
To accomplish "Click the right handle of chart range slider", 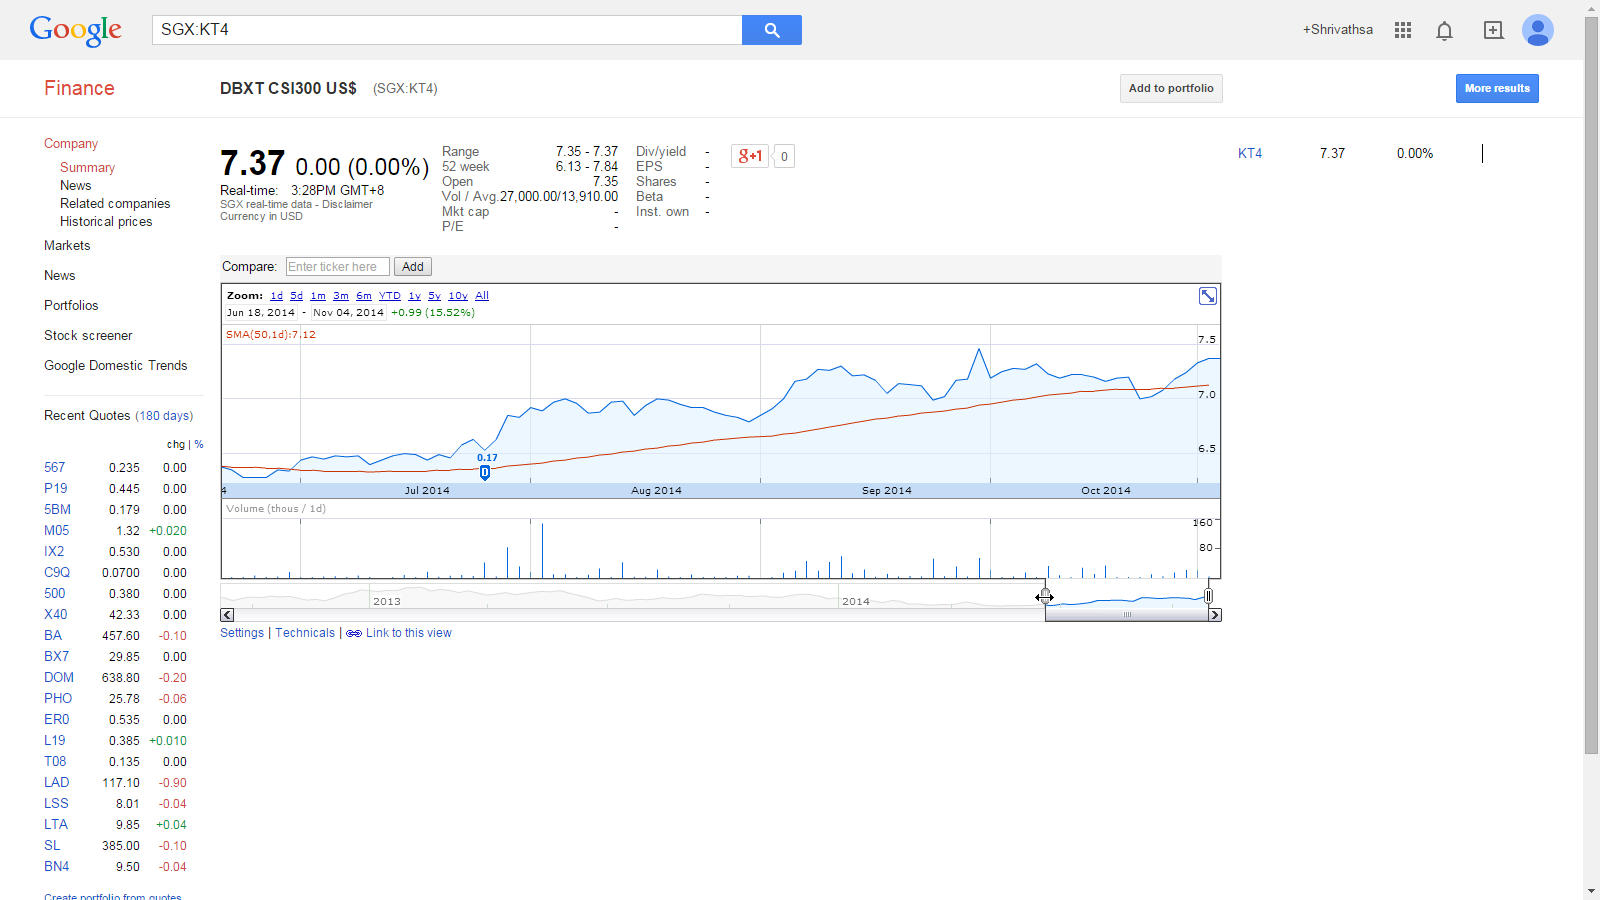I will click(x=1208, y=596).
